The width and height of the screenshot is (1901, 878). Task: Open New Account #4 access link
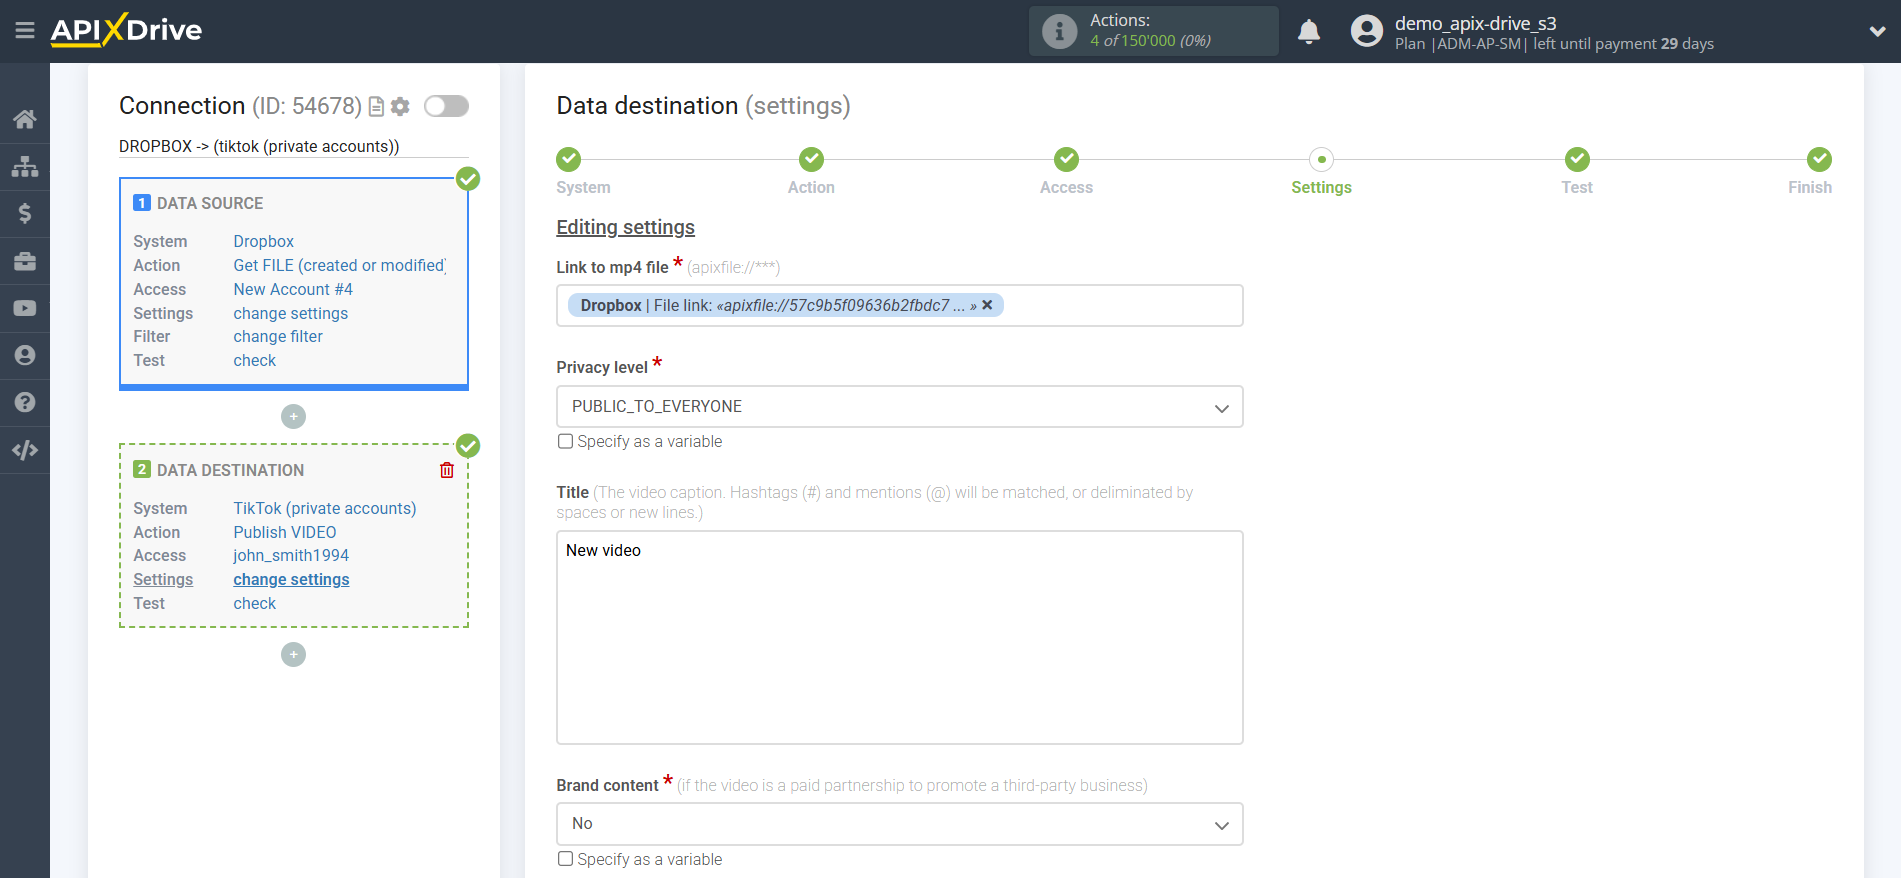293,289
